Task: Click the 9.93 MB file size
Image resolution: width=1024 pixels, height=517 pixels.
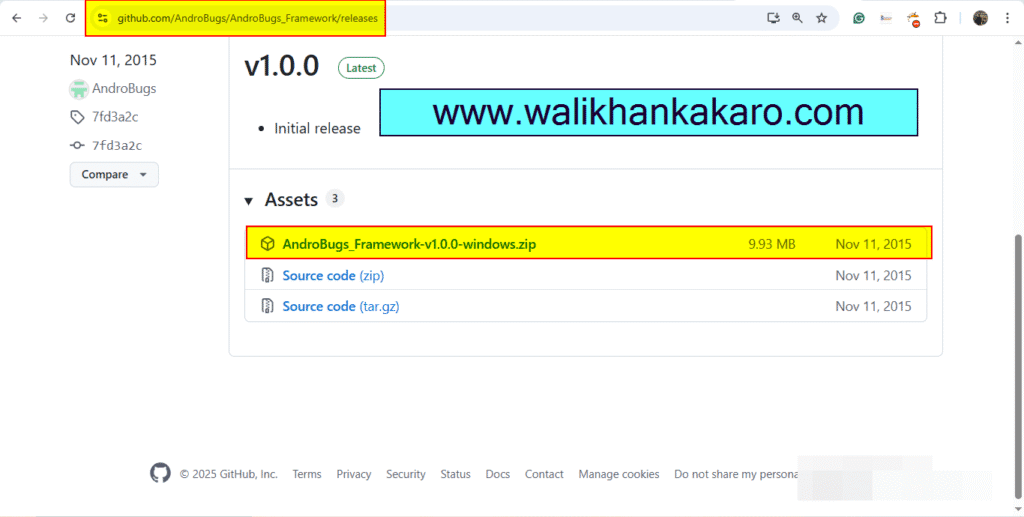Action: pos(772,244)
